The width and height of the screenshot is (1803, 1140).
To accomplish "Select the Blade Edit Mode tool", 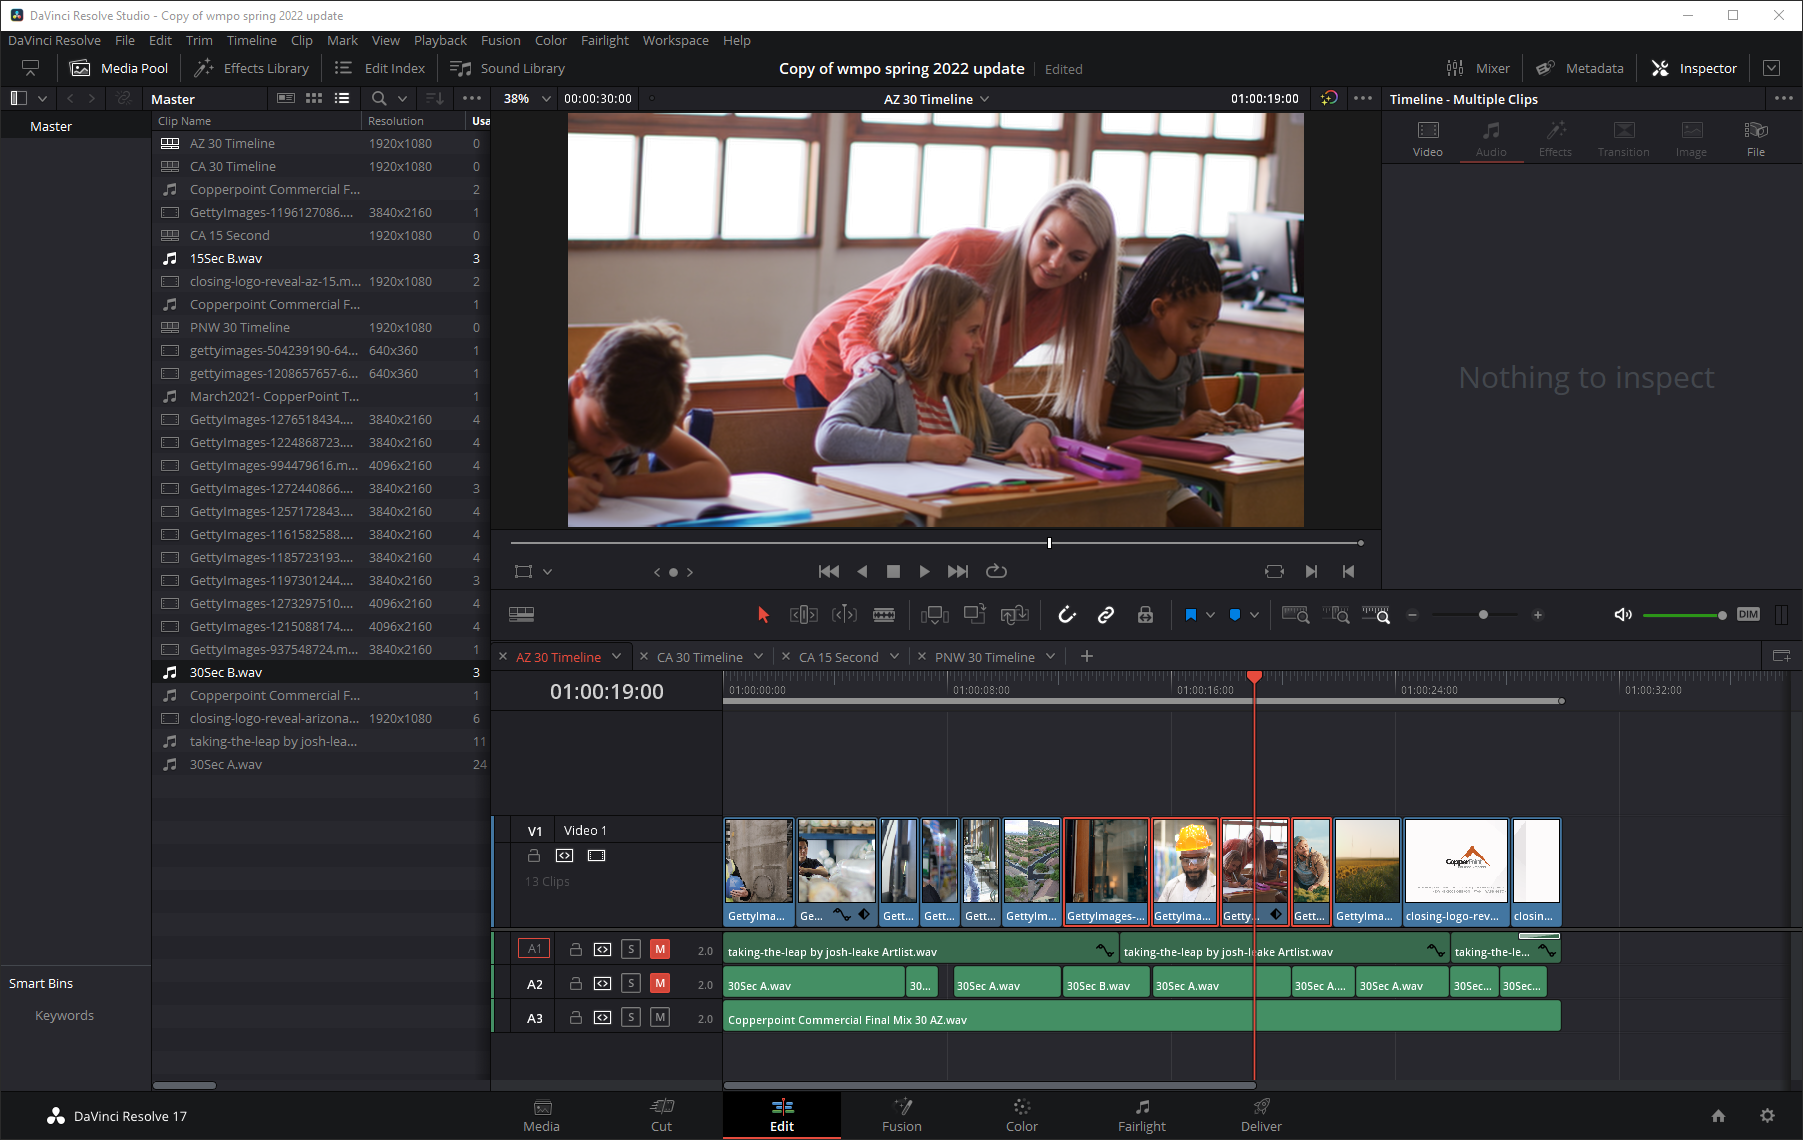I will click(884, 615).
